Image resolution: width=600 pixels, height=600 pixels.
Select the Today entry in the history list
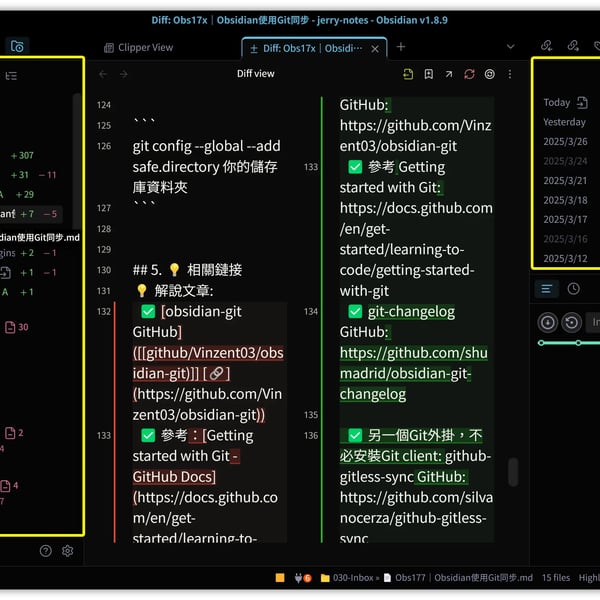click(x=556, y=103)
